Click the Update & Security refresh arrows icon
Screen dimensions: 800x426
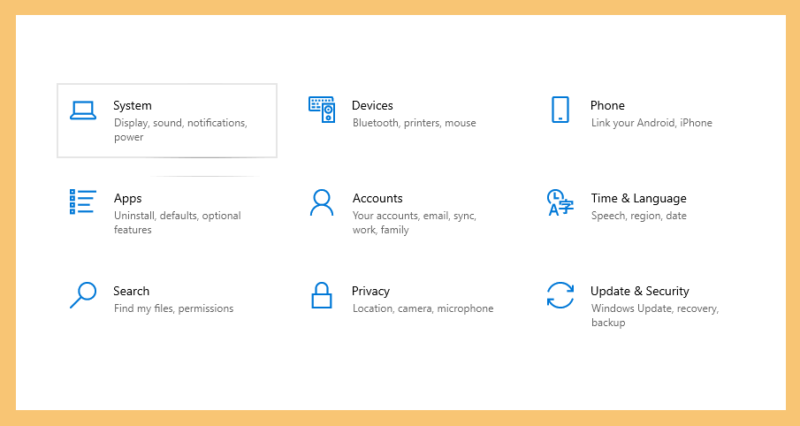point(560,295)
